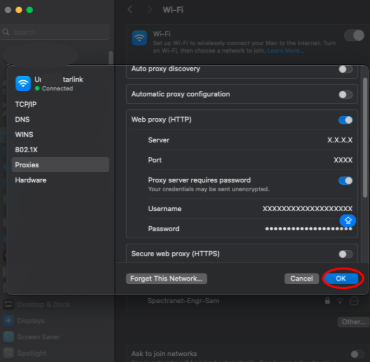Click the Desktop & Dock icon in sidebar
This screenshot has width=370, height=362.
click(x=9, y=305)
